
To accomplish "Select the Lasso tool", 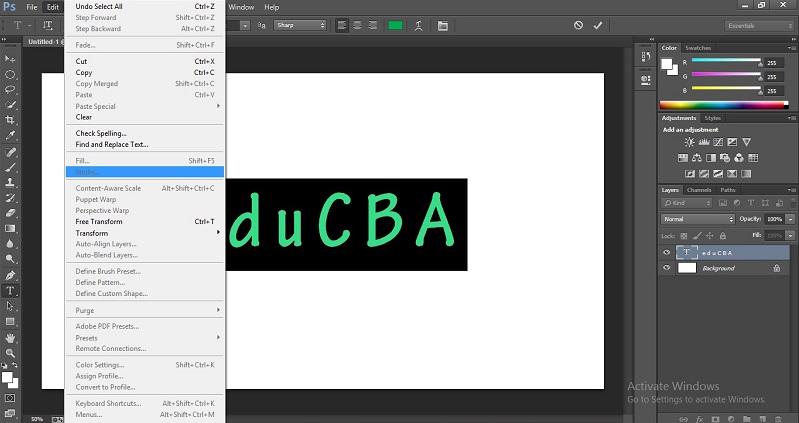I will (x=10, y=90).
